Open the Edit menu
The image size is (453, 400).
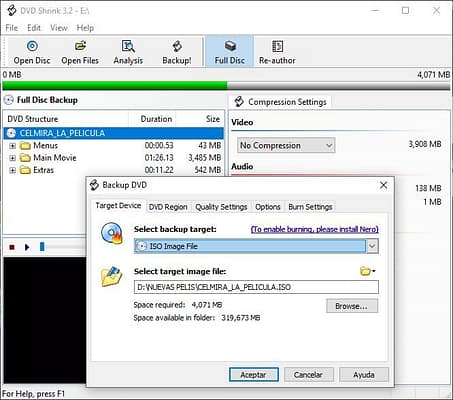coord(34,28)
